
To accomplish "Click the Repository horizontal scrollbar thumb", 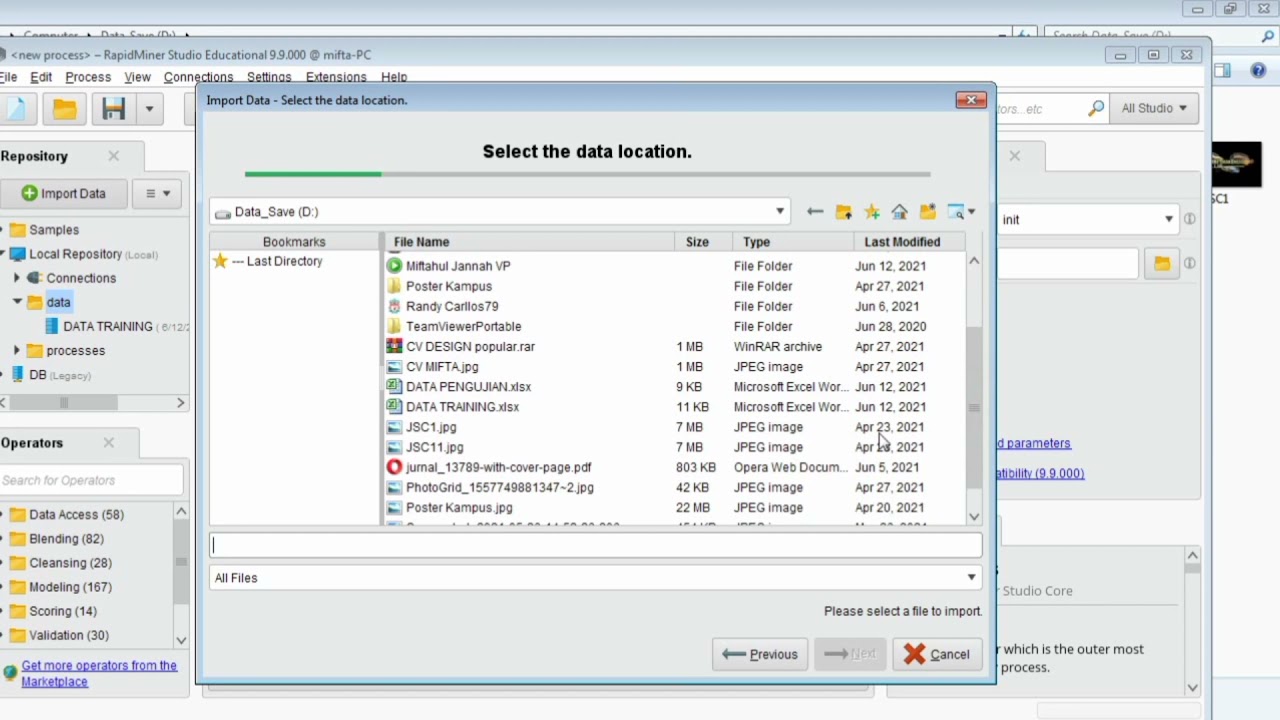I will pos(64,403).
